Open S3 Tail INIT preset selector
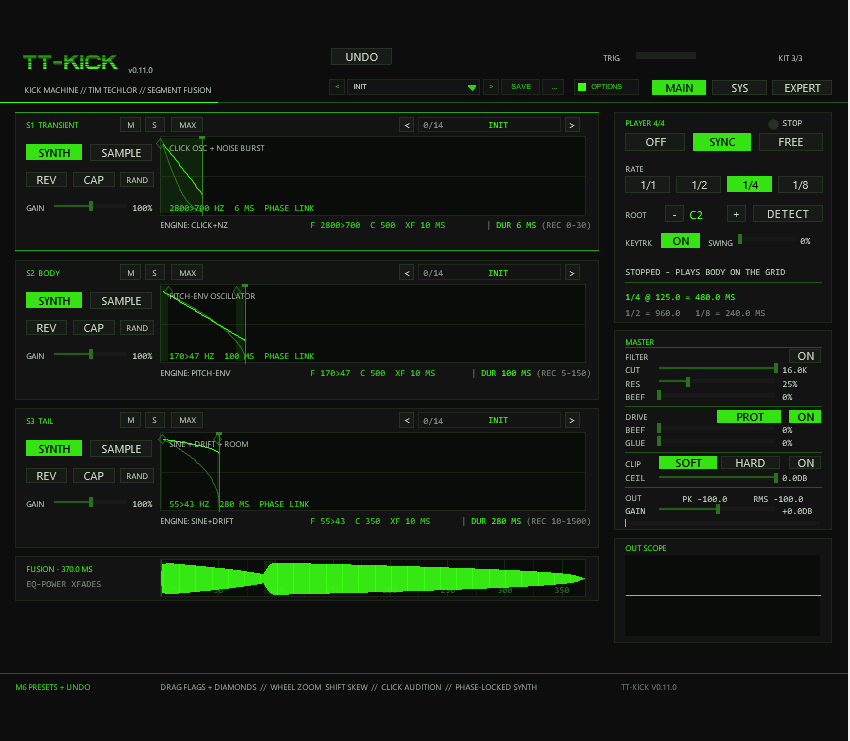 [x=489, y=420]
